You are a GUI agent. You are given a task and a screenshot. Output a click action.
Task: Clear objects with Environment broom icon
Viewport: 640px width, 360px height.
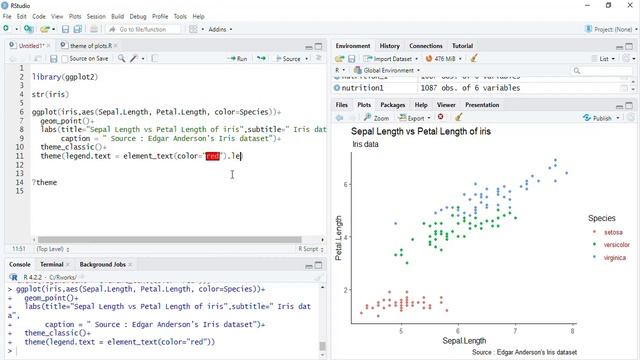coord(474,58)
